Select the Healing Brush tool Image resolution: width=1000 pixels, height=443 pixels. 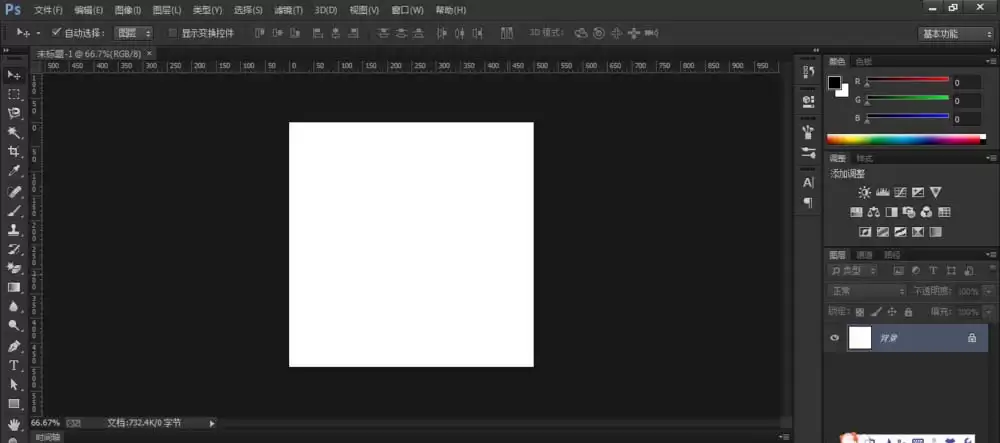click(14, 191)
